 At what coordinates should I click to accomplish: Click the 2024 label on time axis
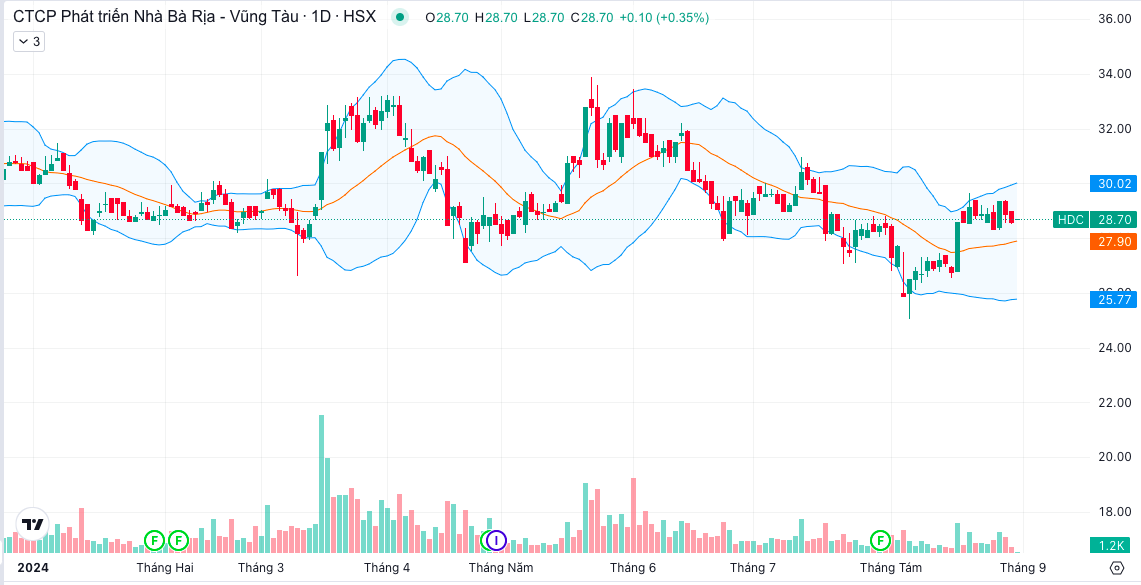pyautogui.click(x=33, y=568)
